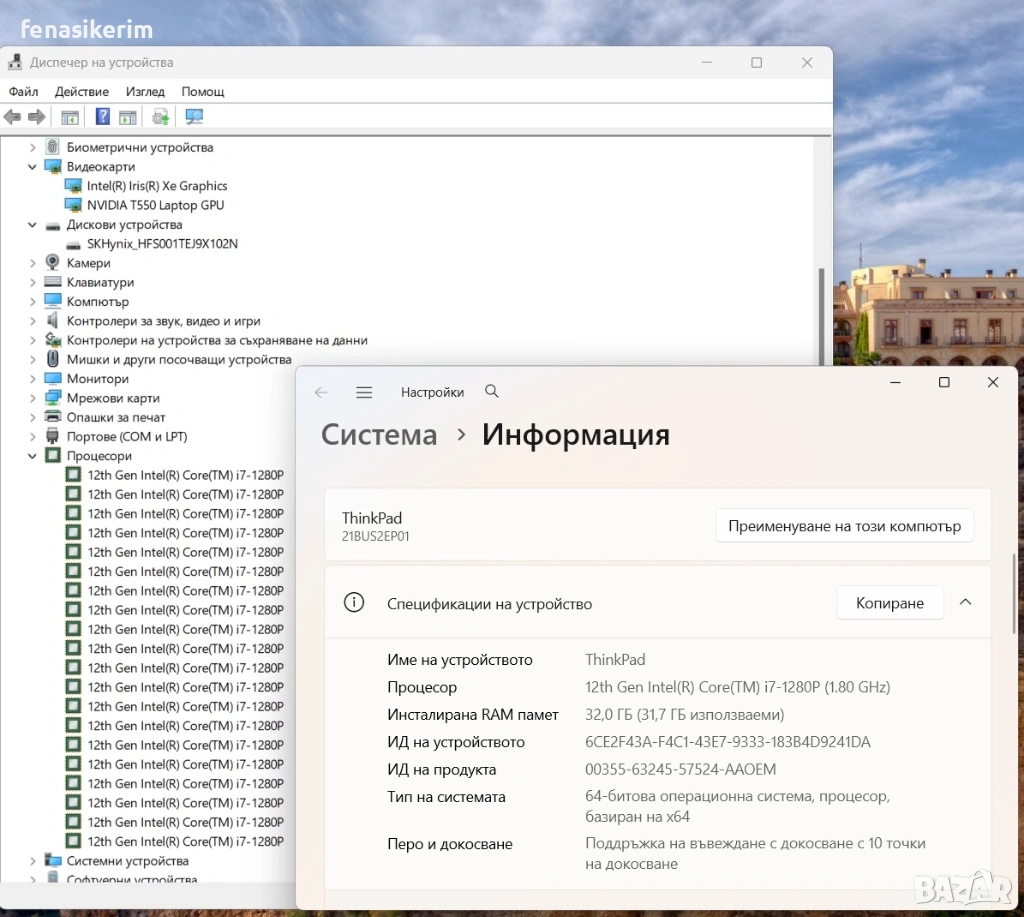Click the Копиране button

(889, 603)
